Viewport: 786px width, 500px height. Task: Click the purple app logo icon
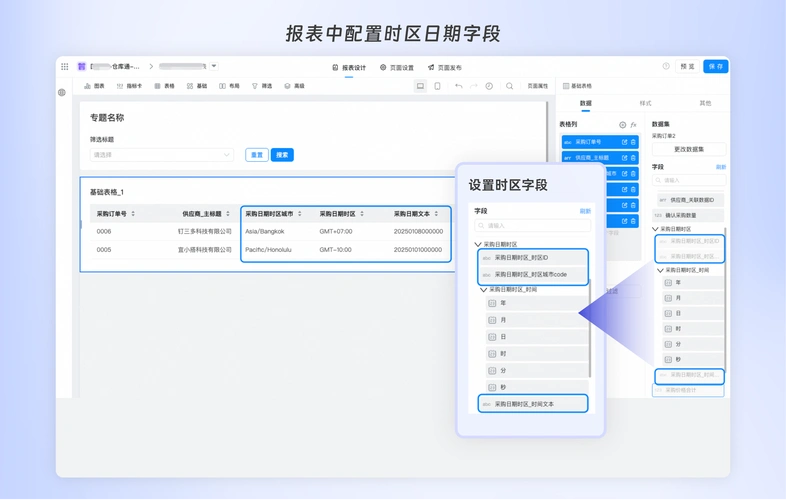[81, 66]
